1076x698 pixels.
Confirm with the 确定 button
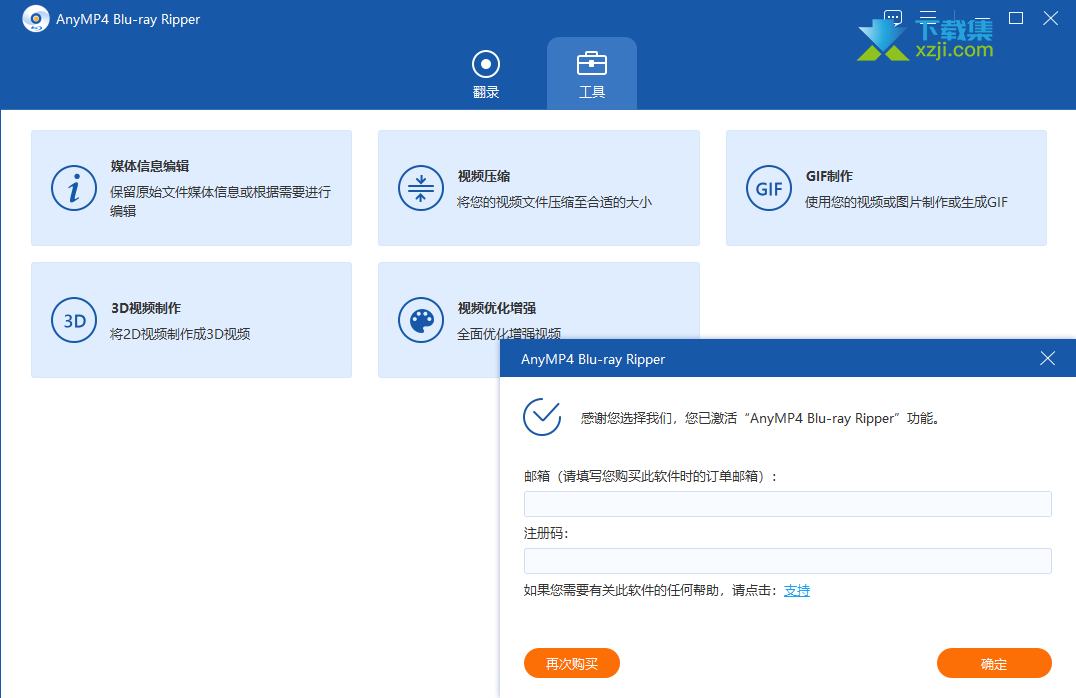(x=994, y=663)
